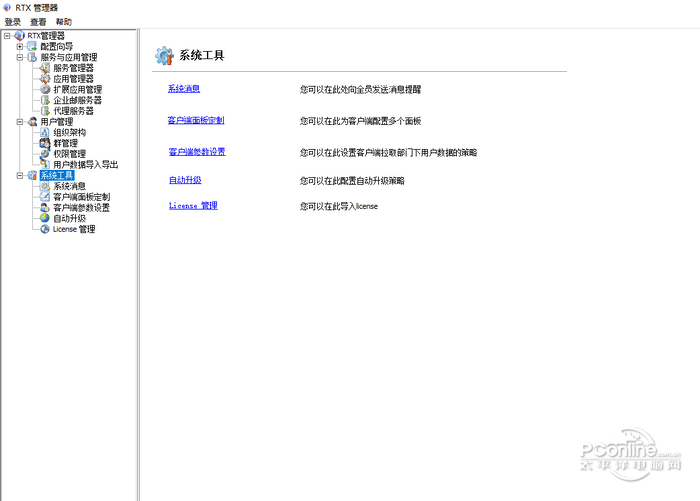Click the RTX管理器 root node icon
The height and width of the screenshot is (501, 700).
(19, 36)
